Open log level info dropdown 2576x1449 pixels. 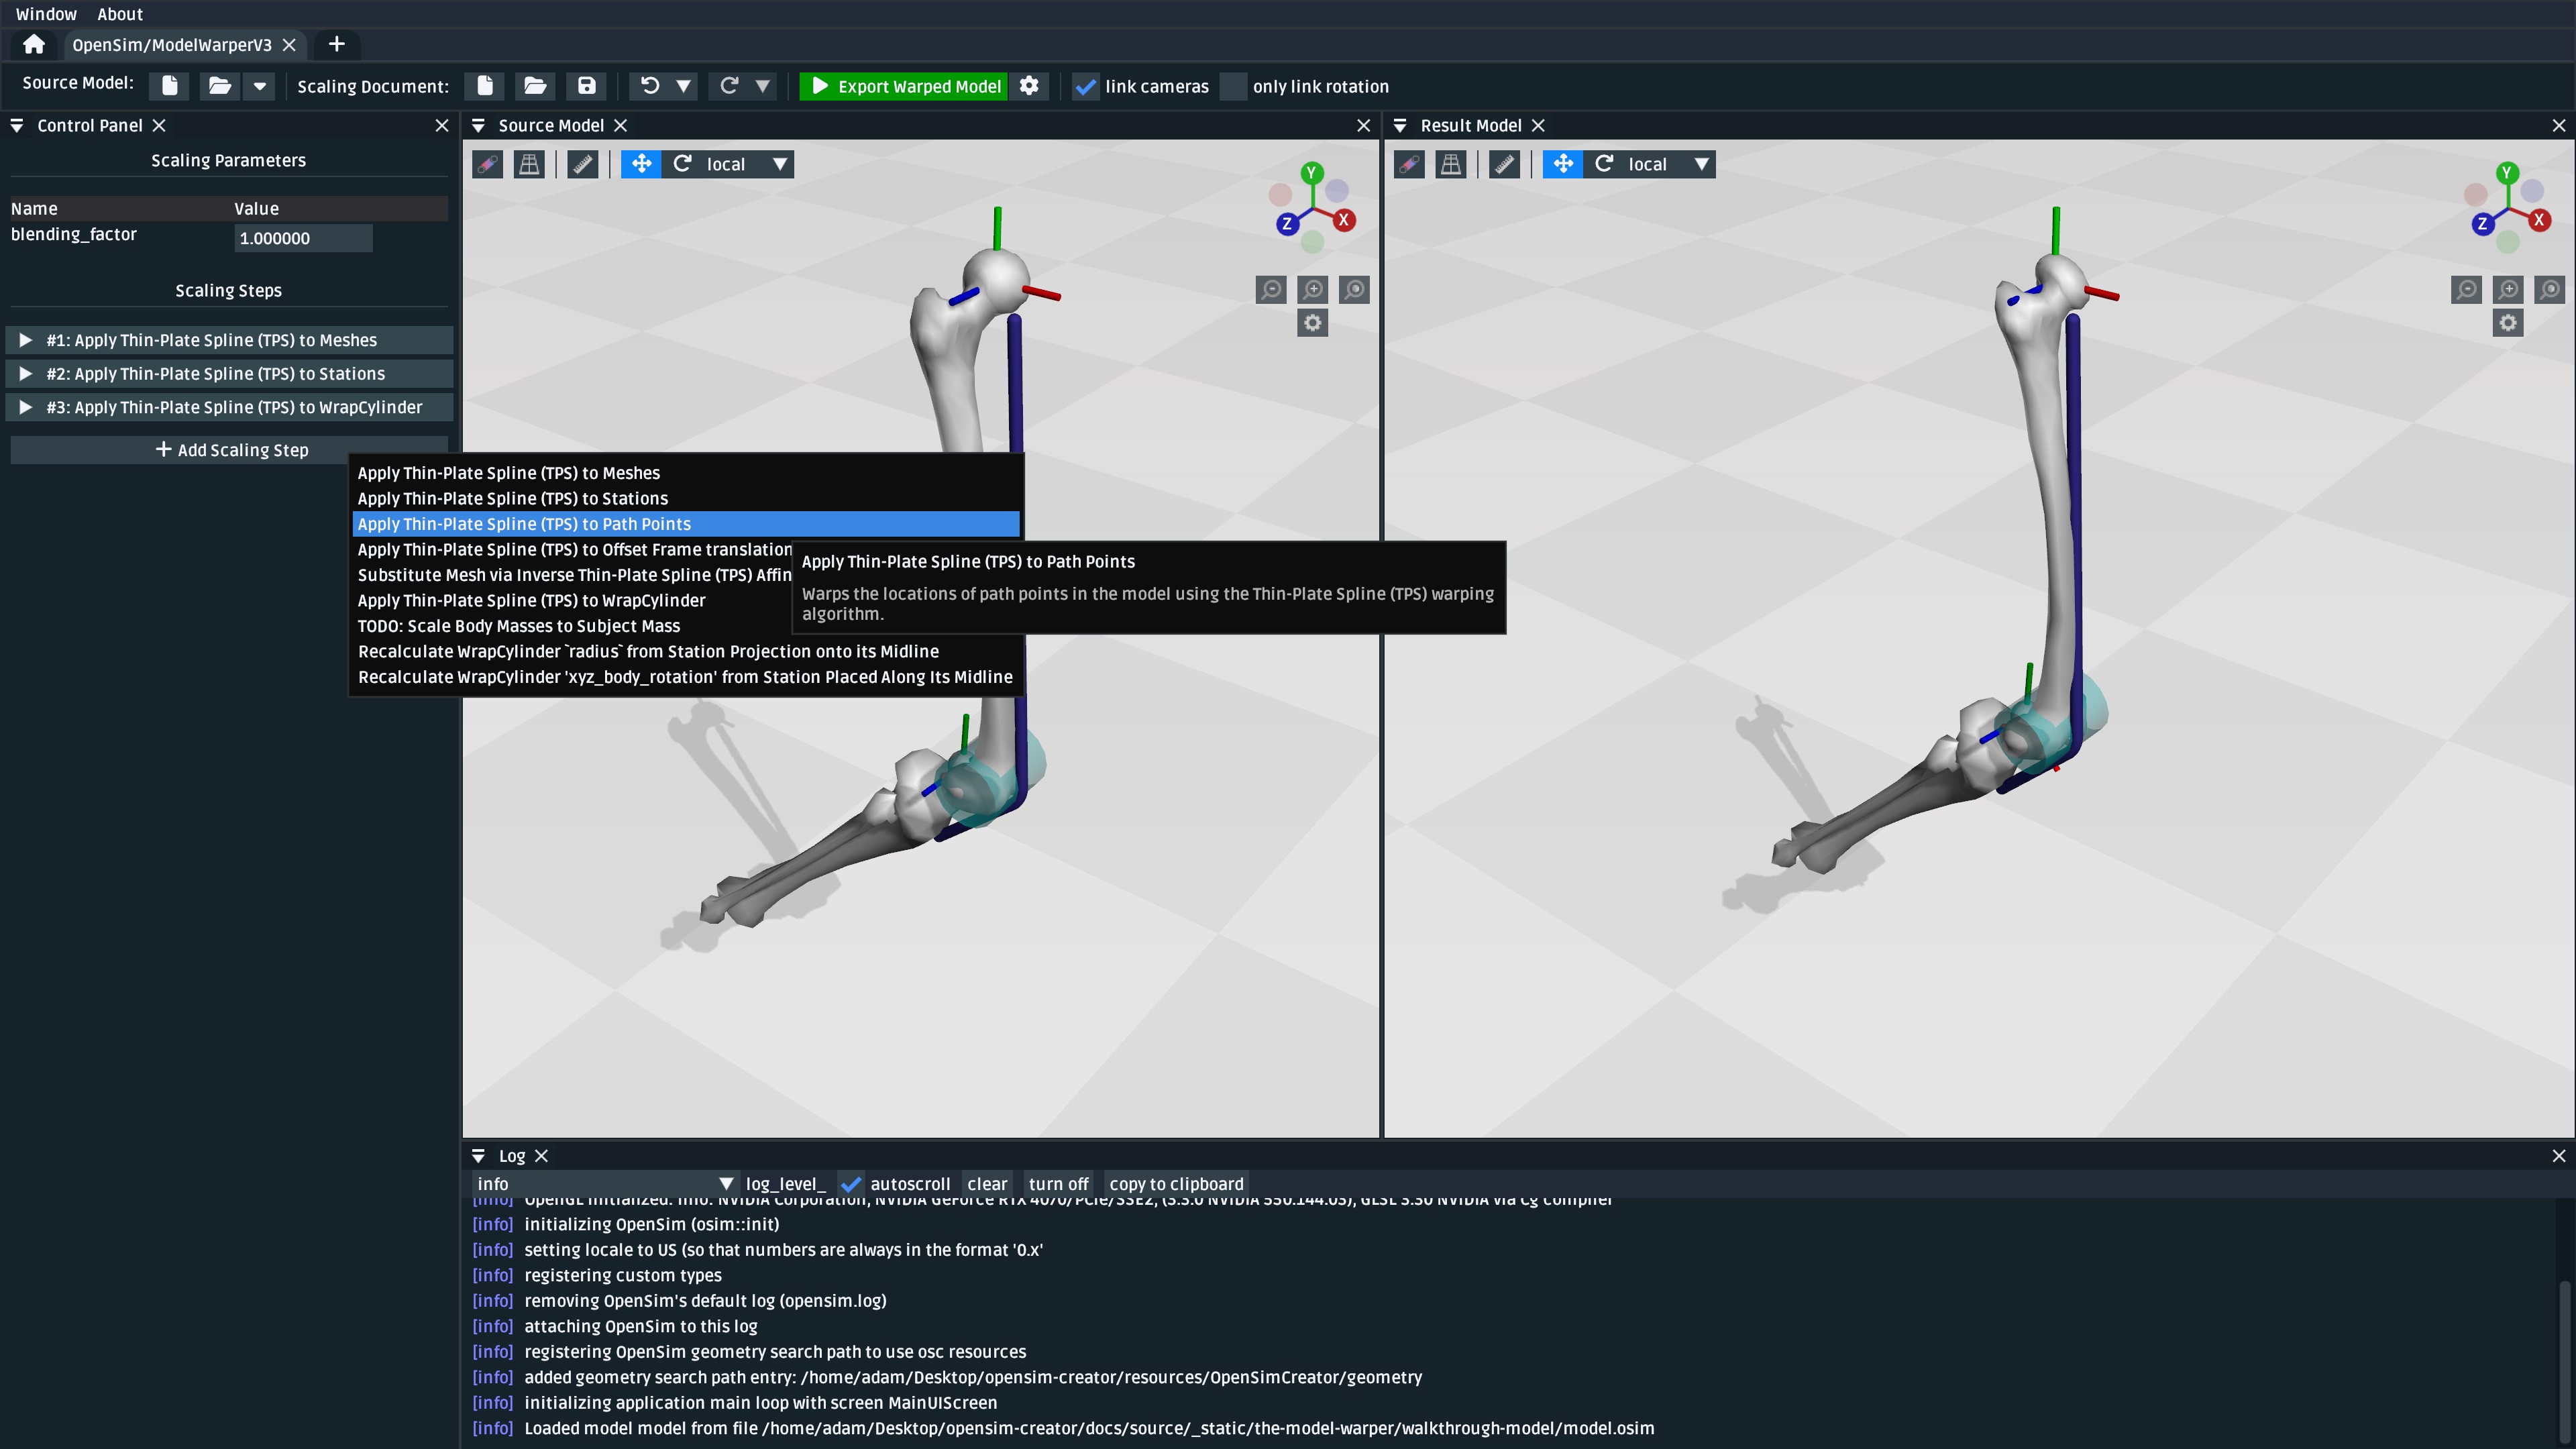(x=605, y=1184)
